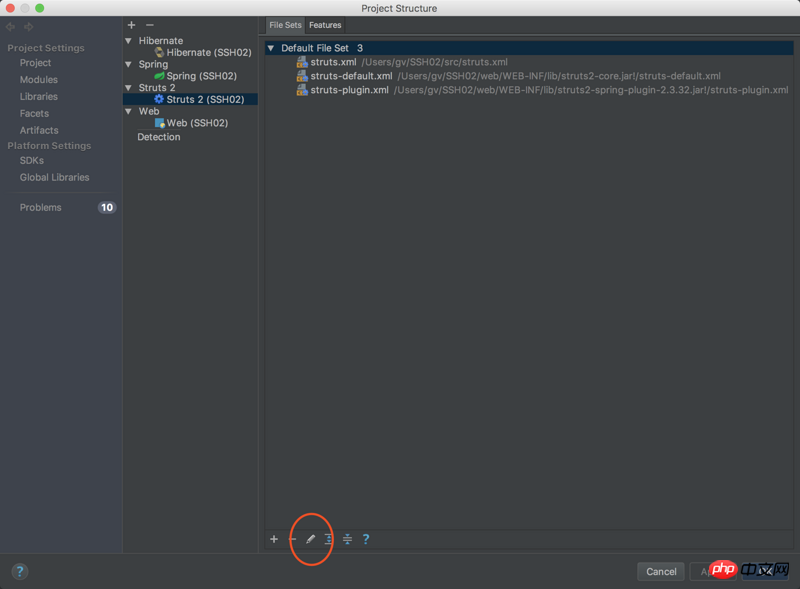Collapse the Default File Set node
The width and height of the screenshot is (800, 589).
tap(271, 48)
